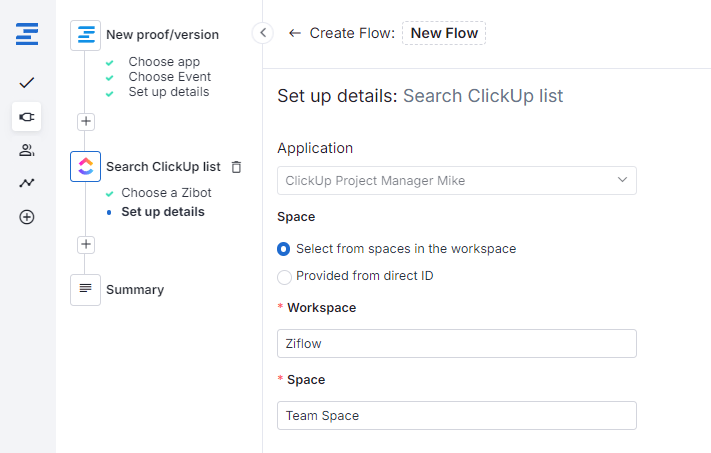Image resolution: width=711 pixels, height=453 pixels.
Task: Click the plus circle sidebar icon
Action: 27,217
